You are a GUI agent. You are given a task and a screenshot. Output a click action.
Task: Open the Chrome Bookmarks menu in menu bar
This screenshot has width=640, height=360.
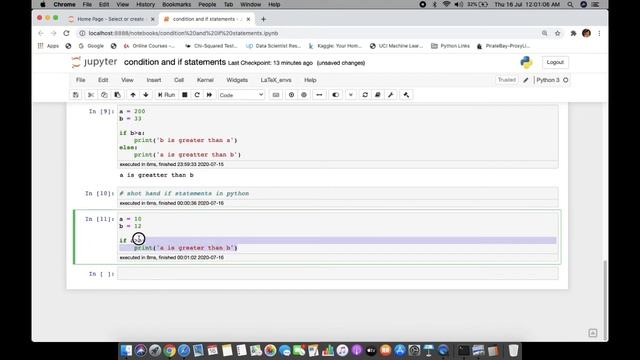pos(176,4)
